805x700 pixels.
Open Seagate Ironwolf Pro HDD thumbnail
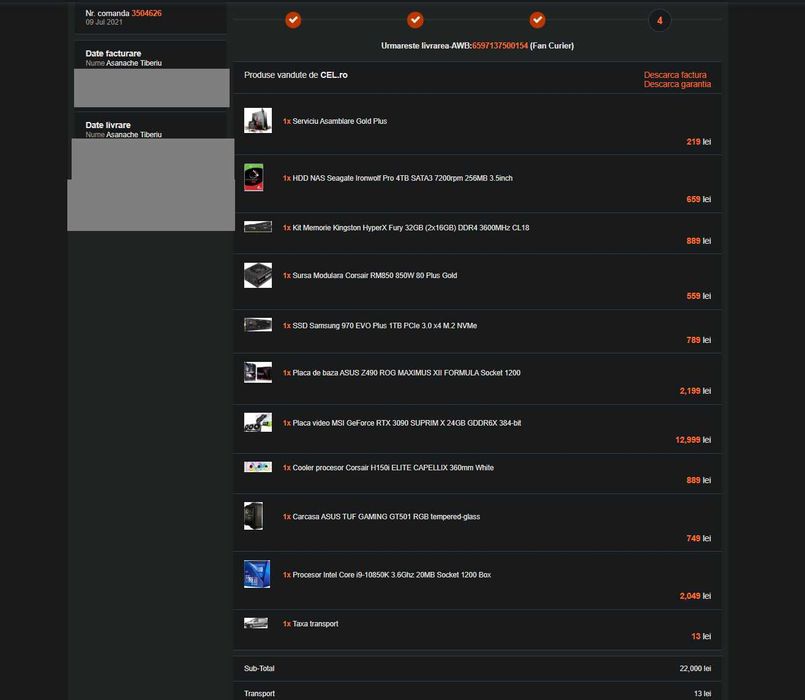point(254,177)
